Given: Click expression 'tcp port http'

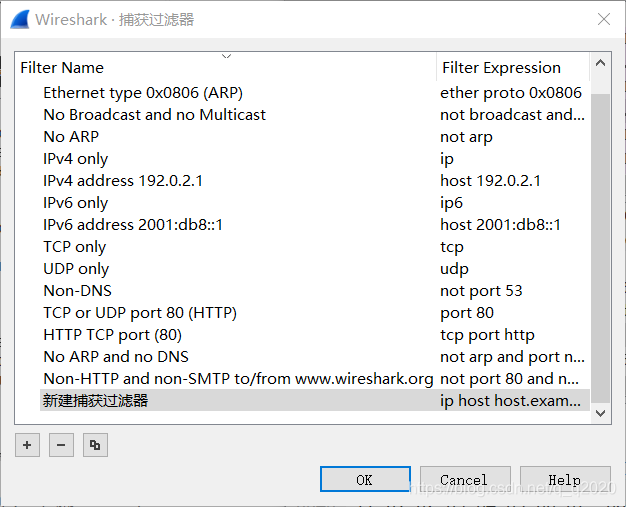Looking at the screenshot, I should pyautogui.click(x=487, y=334).
